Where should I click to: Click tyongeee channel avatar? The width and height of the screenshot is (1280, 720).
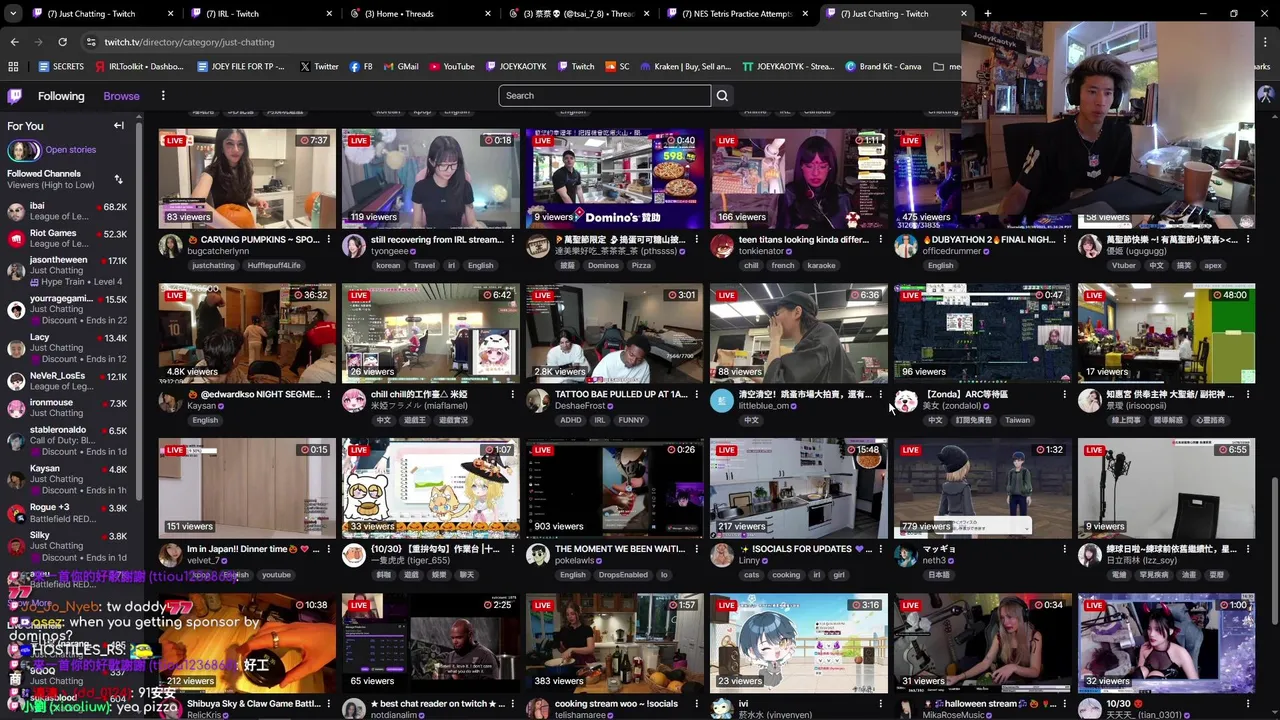(354, 246)
